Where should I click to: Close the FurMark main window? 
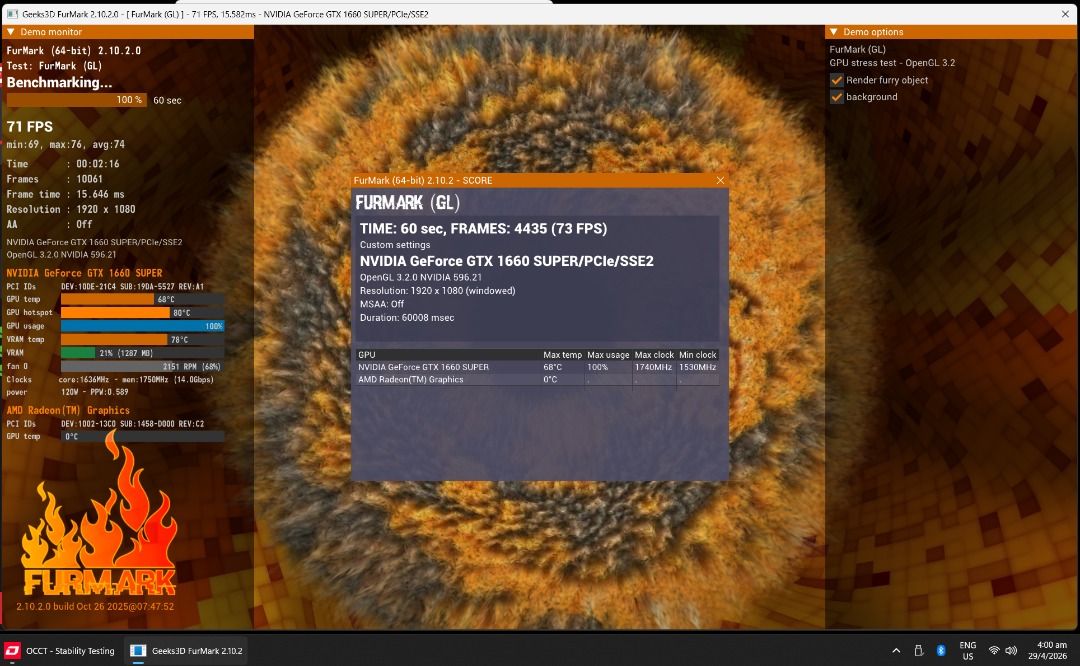click(x=1065, y=14)
